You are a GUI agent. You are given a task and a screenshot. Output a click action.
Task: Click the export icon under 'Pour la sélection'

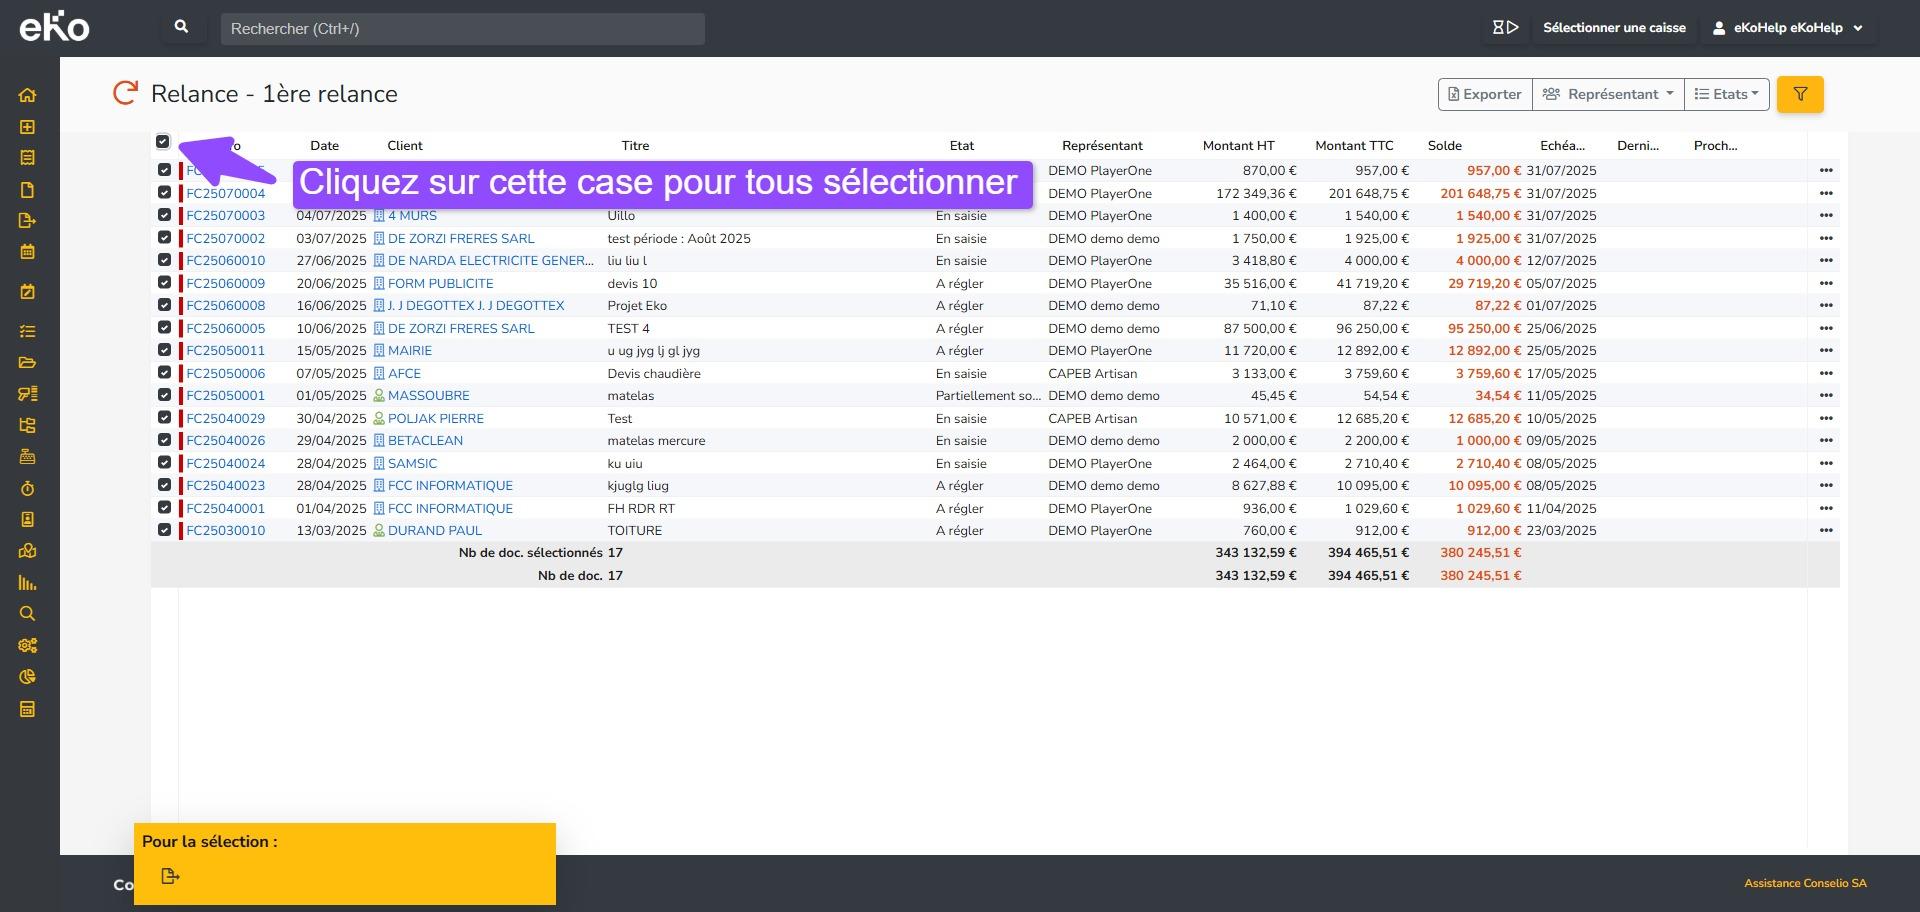(x=170, y=876)
